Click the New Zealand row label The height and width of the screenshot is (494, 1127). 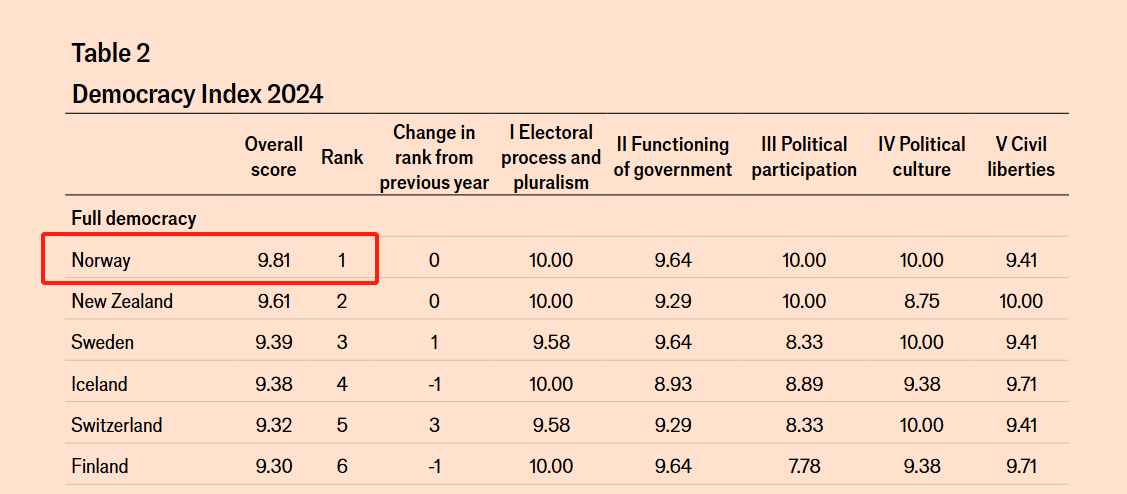pos(122,301)
